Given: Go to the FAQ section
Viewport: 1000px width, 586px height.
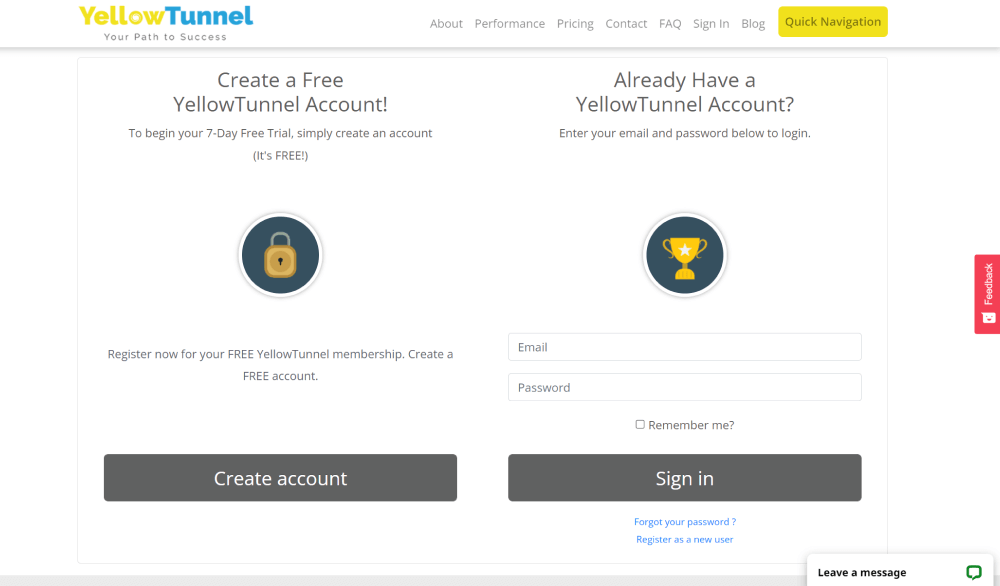Looking at the screenshot, I should tap(670, 23).
